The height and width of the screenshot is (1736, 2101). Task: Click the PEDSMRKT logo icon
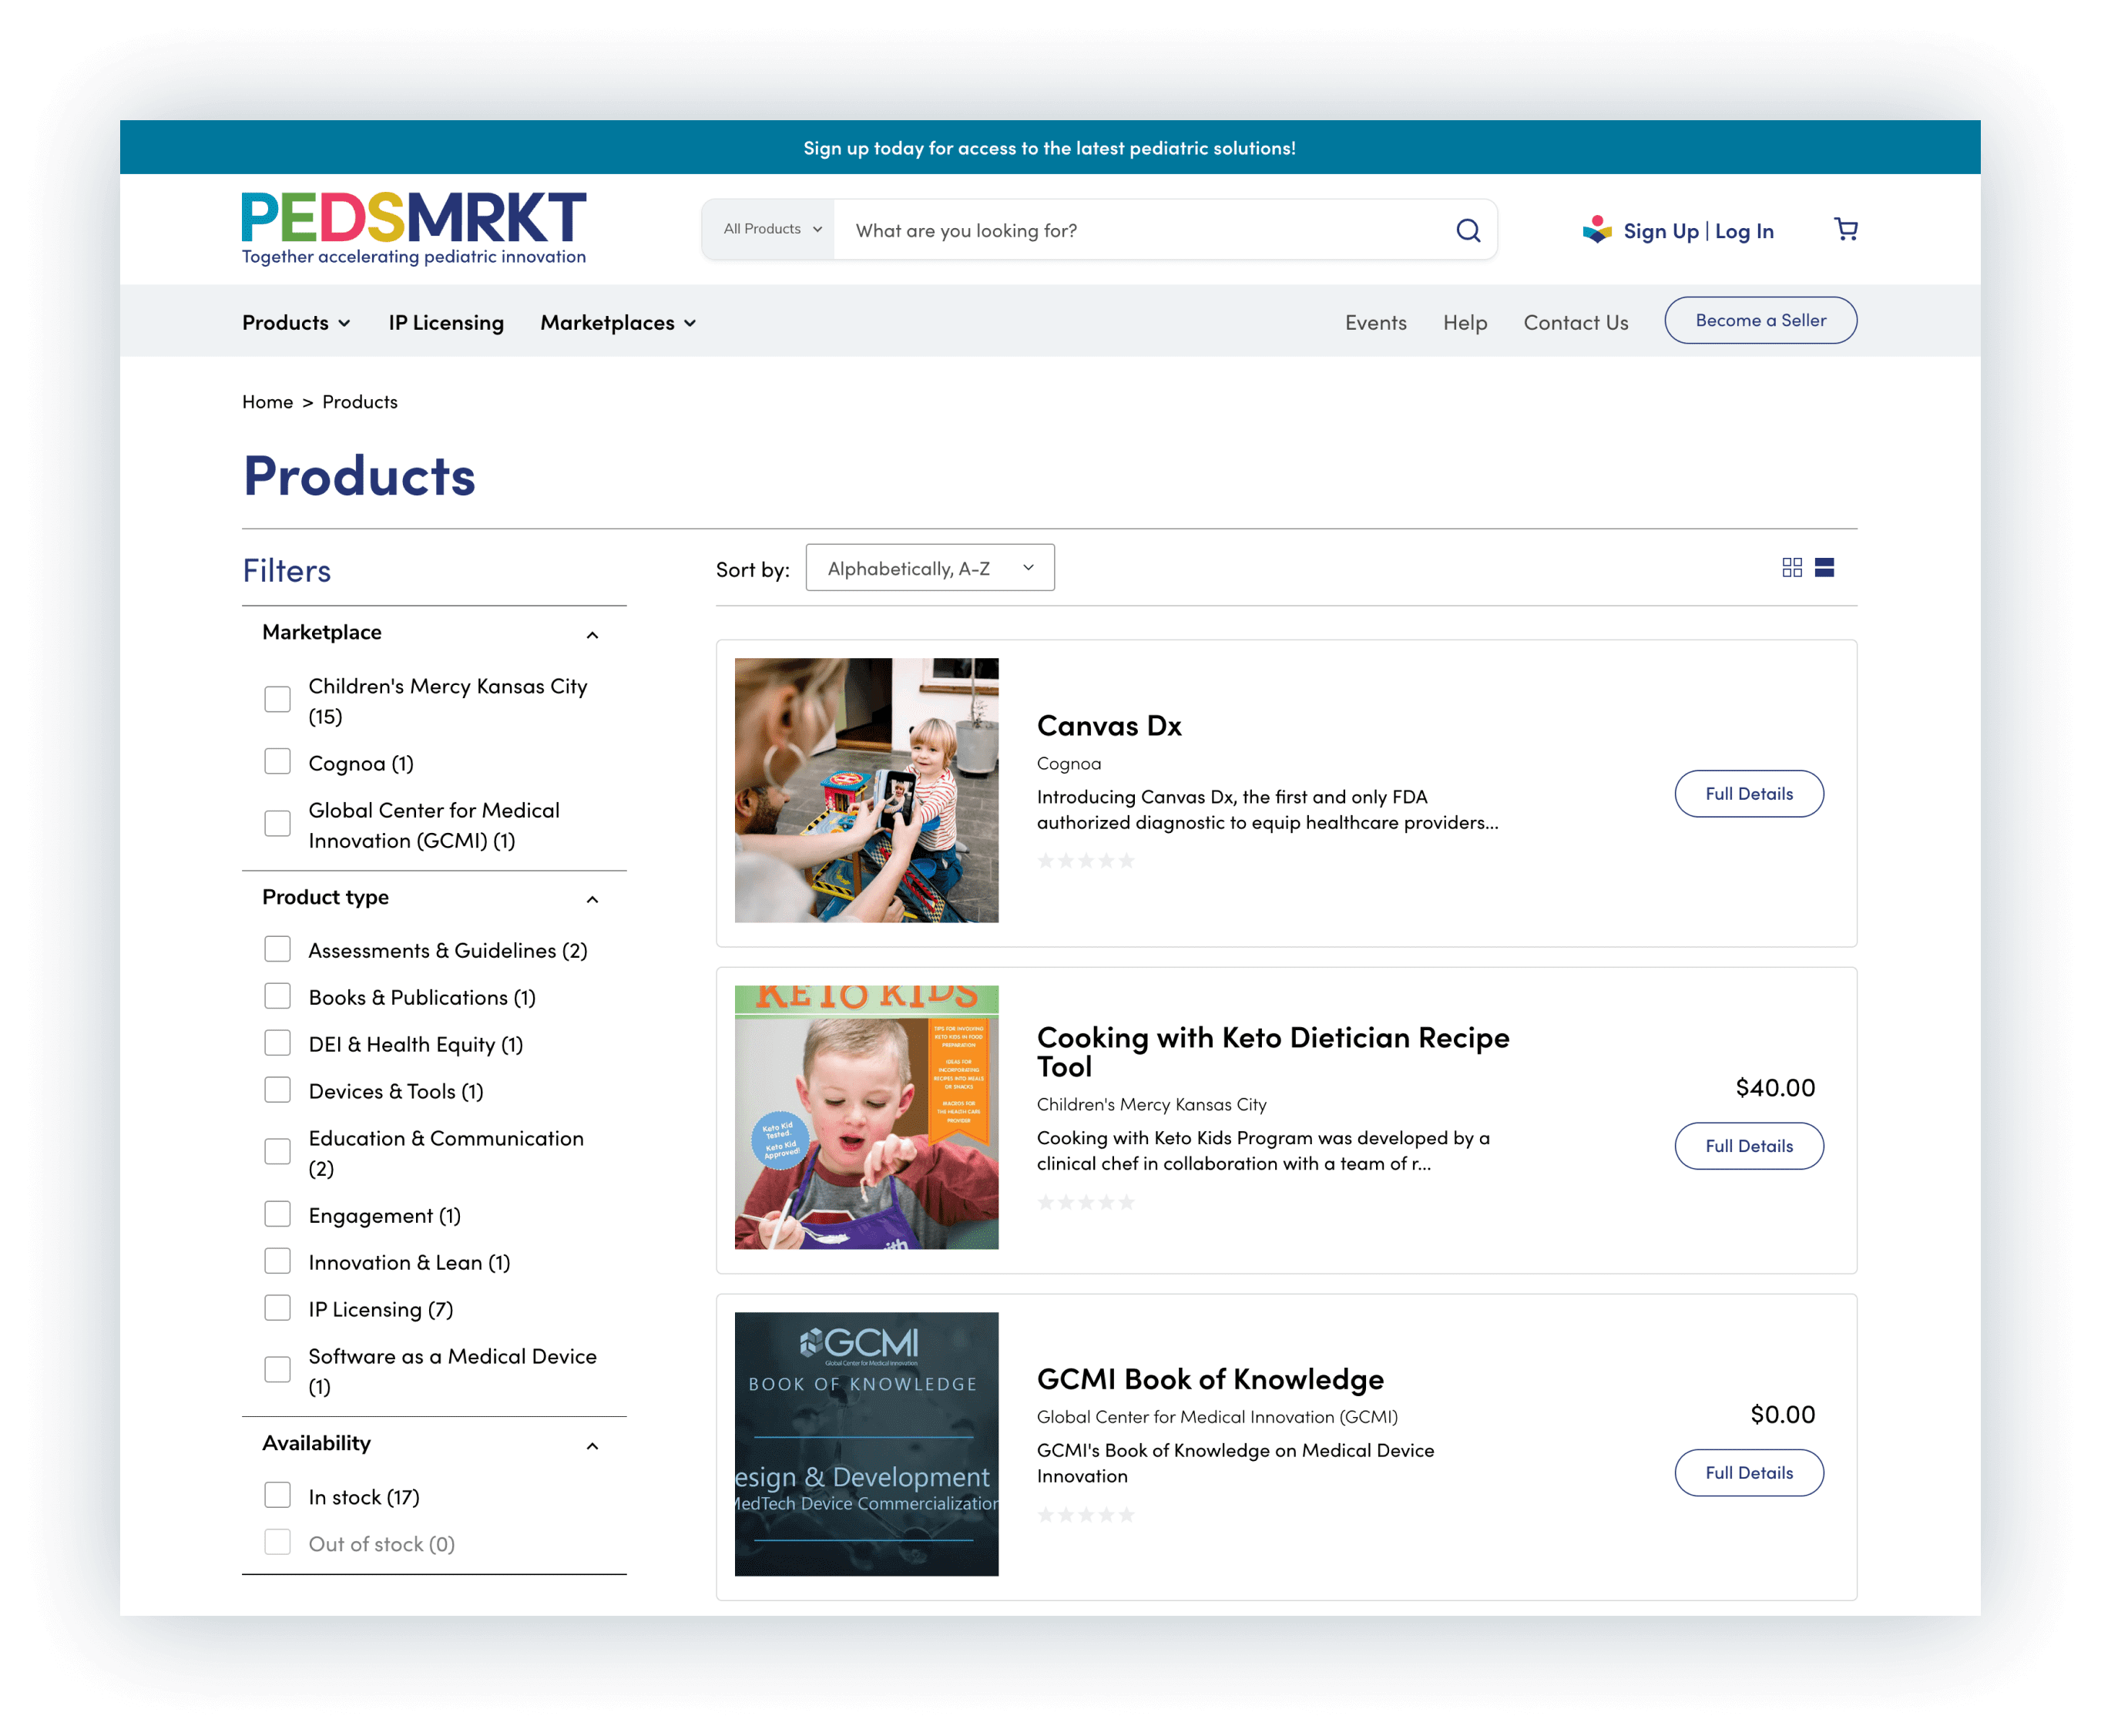414,229
